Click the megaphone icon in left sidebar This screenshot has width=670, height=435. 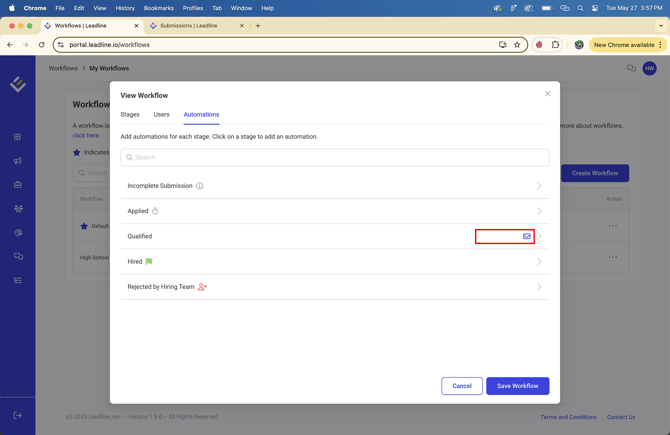point(17,161)
